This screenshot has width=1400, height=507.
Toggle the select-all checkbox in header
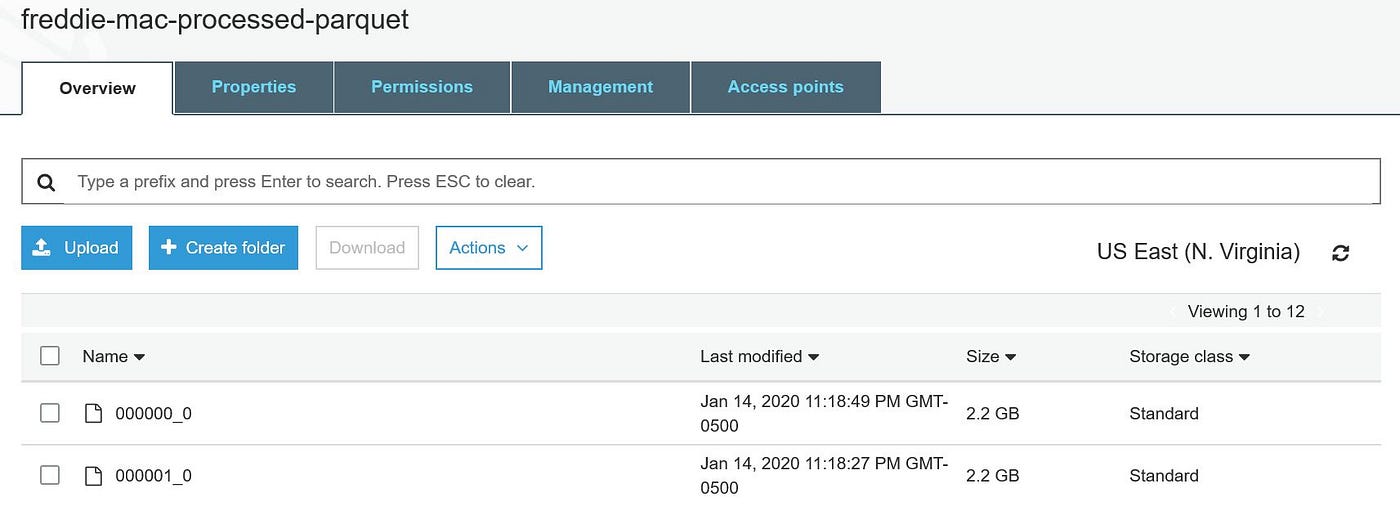50,355
